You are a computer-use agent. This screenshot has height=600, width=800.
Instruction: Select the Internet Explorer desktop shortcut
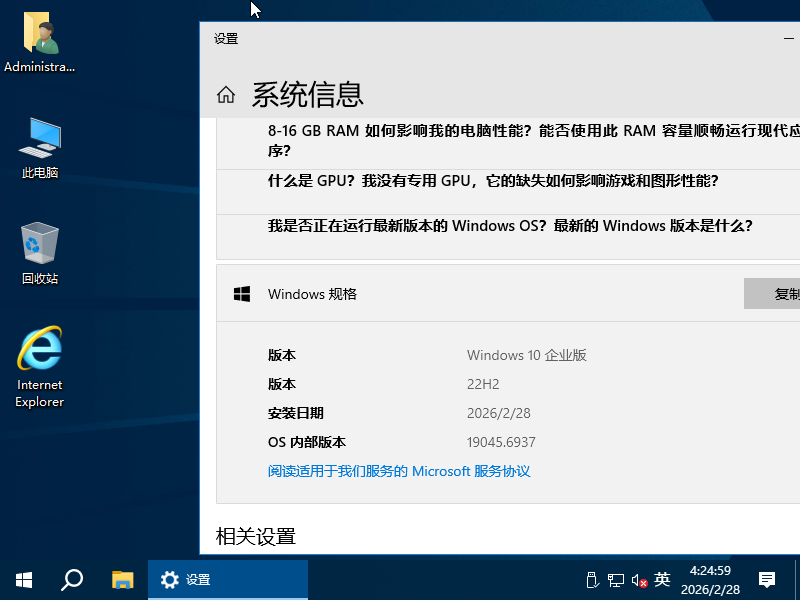click(x=40, y=366)
